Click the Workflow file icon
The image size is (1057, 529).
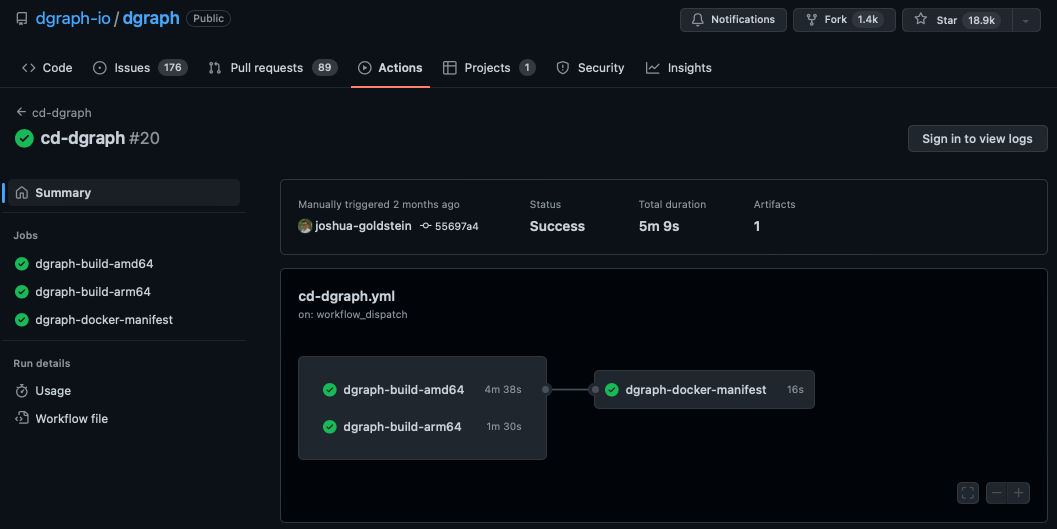coord(22,418)
